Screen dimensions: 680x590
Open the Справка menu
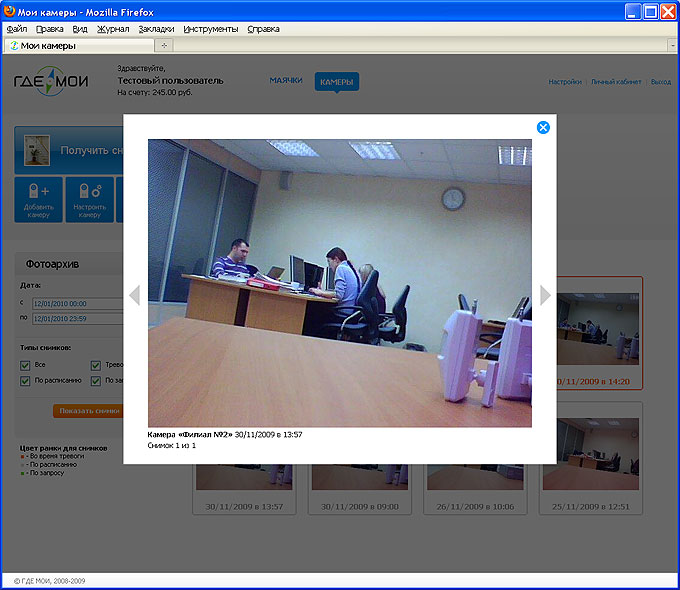pyautogui.click(x=263, y=29)
